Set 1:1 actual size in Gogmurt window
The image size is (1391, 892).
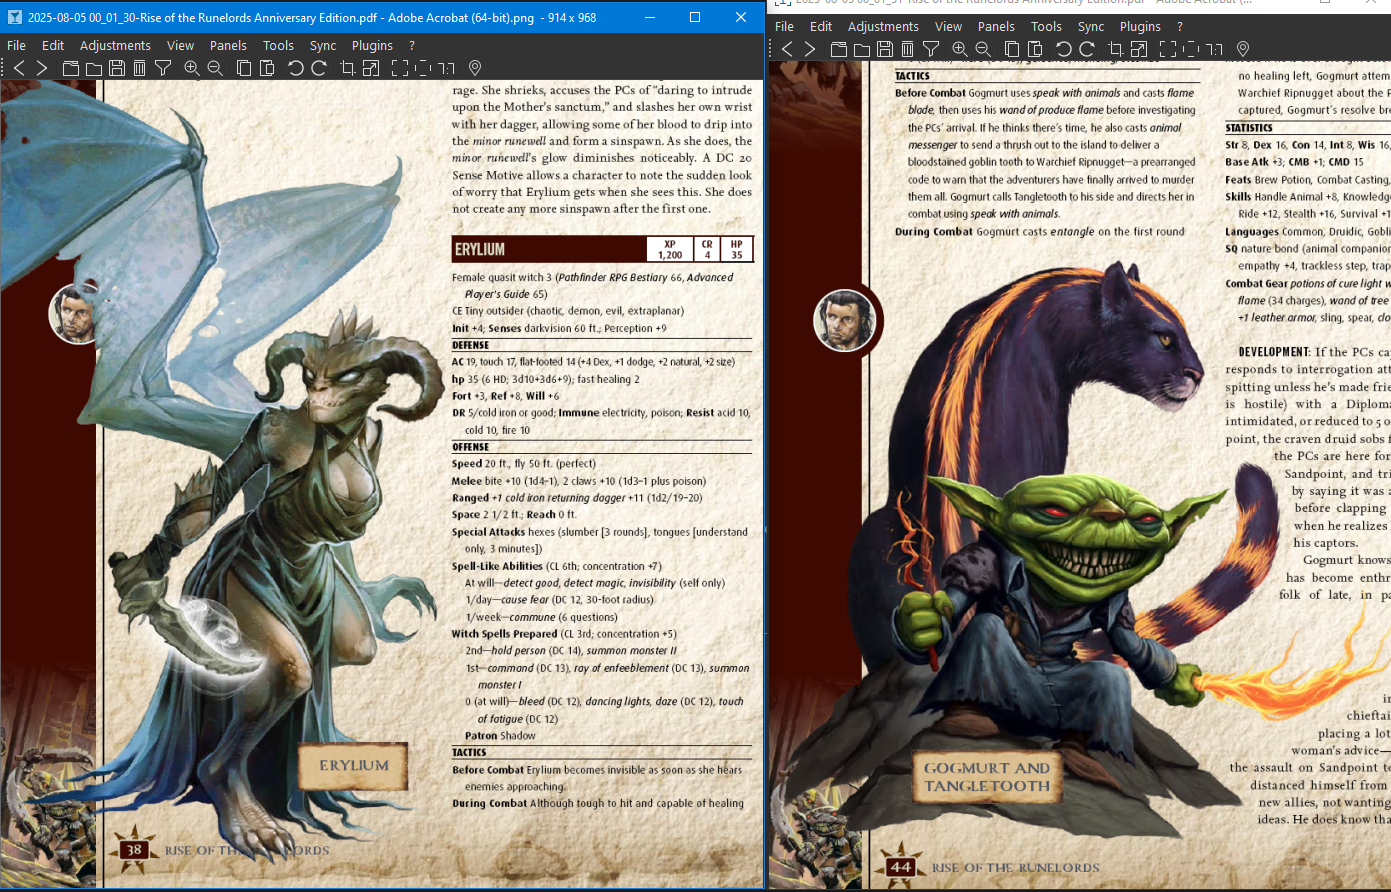pos(1214,49)
